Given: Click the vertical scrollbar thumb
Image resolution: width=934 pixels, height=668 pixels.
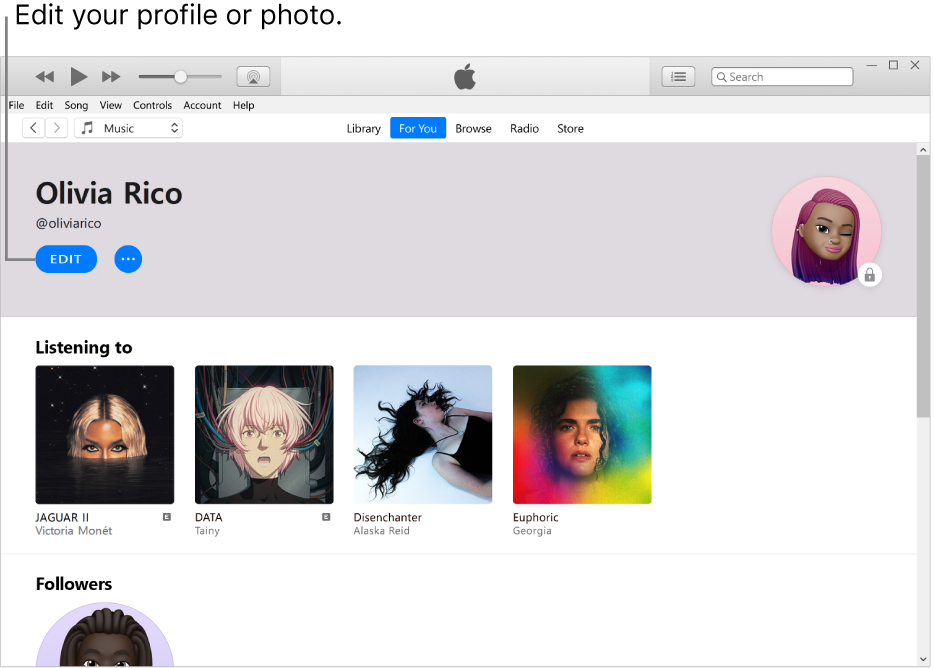Looking at the screenshot, I should 923,287.
